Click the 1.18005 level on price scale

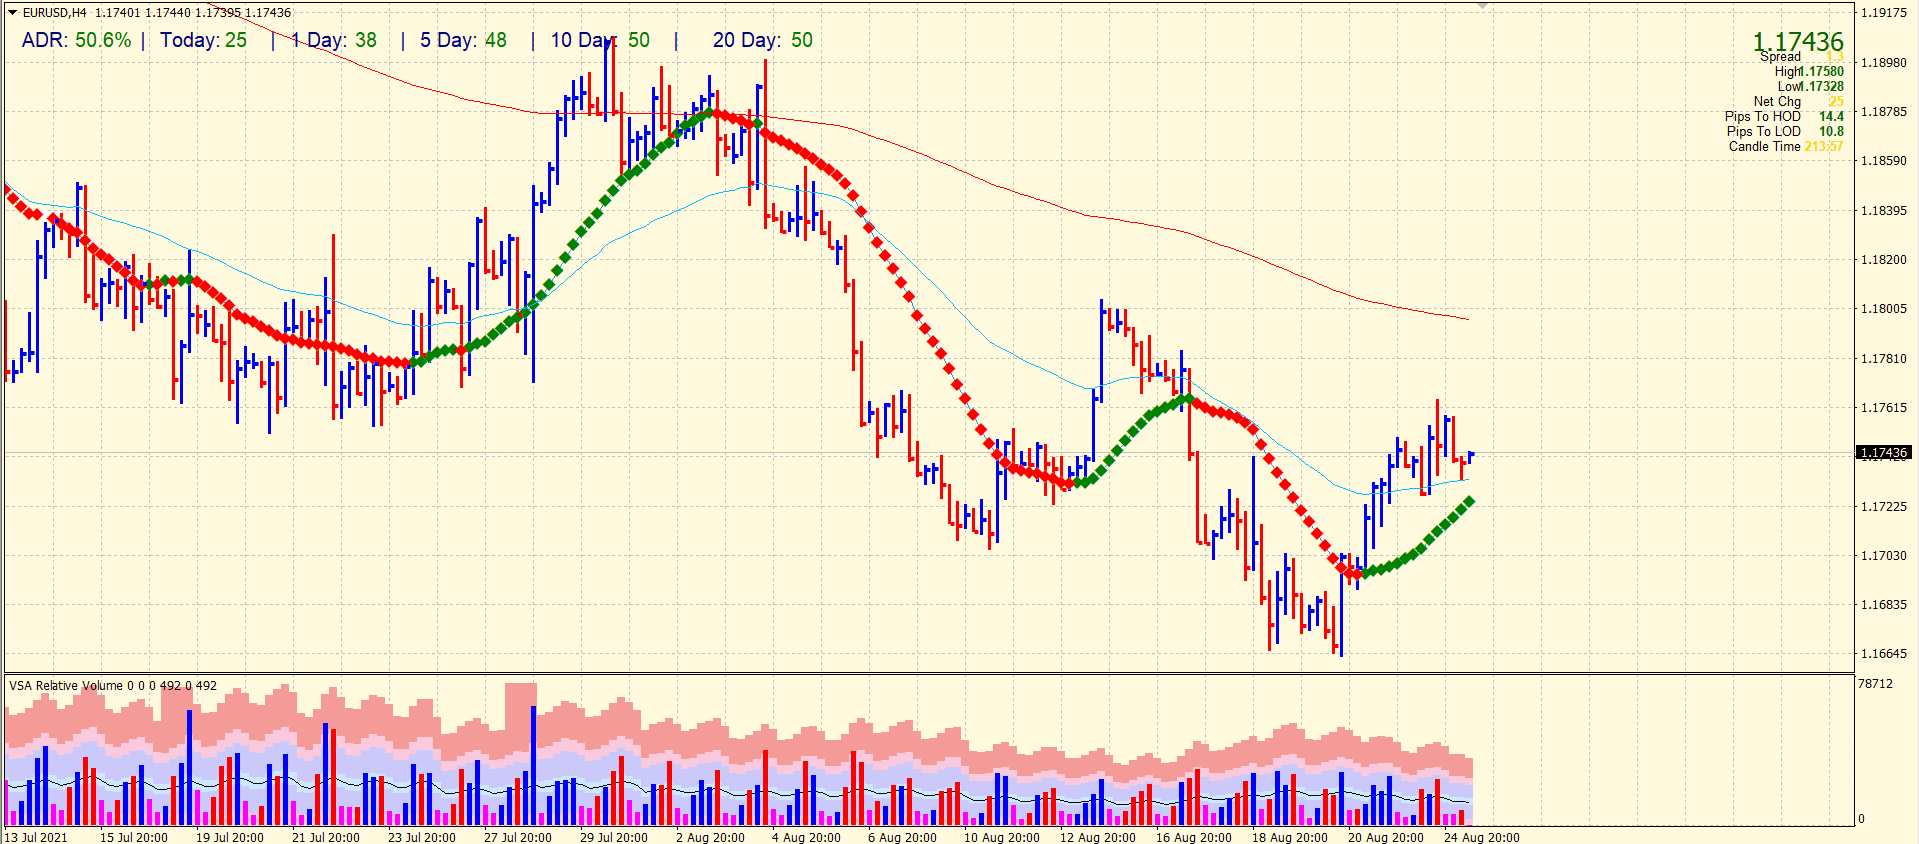tap(1883, 309)
